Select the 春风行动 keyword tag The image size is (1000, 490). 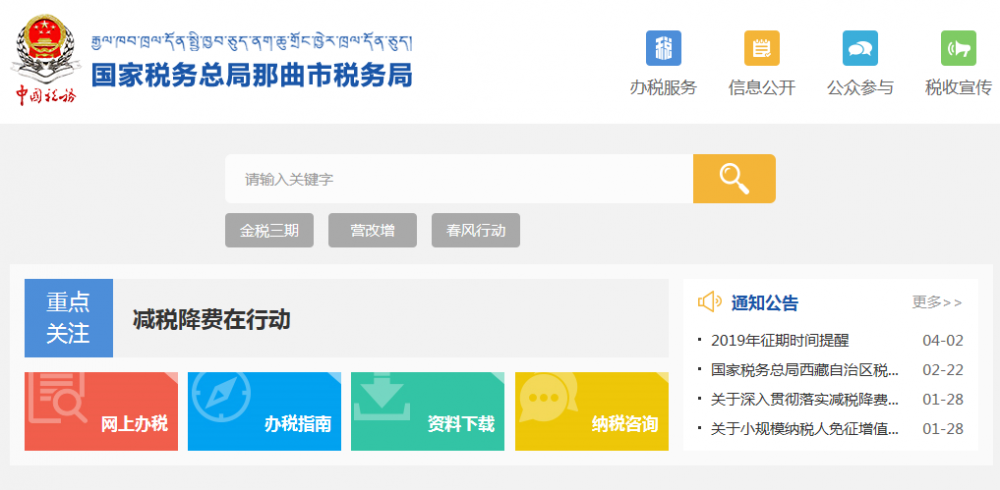475,231
